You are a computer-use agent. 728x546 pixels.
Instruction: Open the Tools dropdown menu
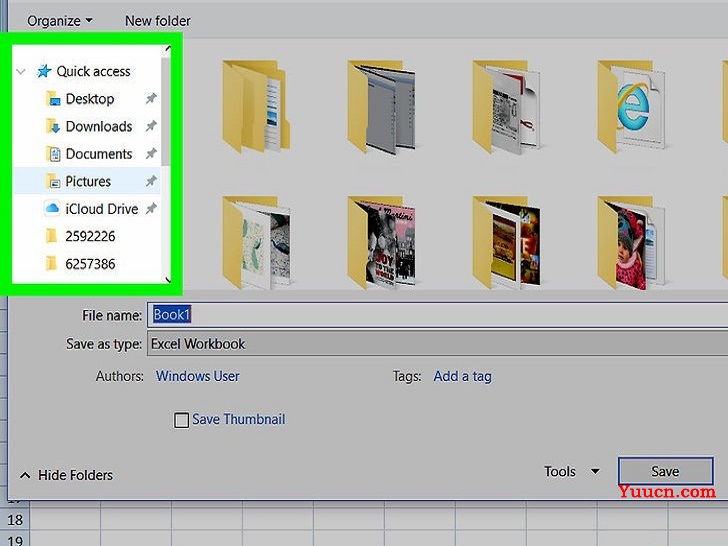572,472
